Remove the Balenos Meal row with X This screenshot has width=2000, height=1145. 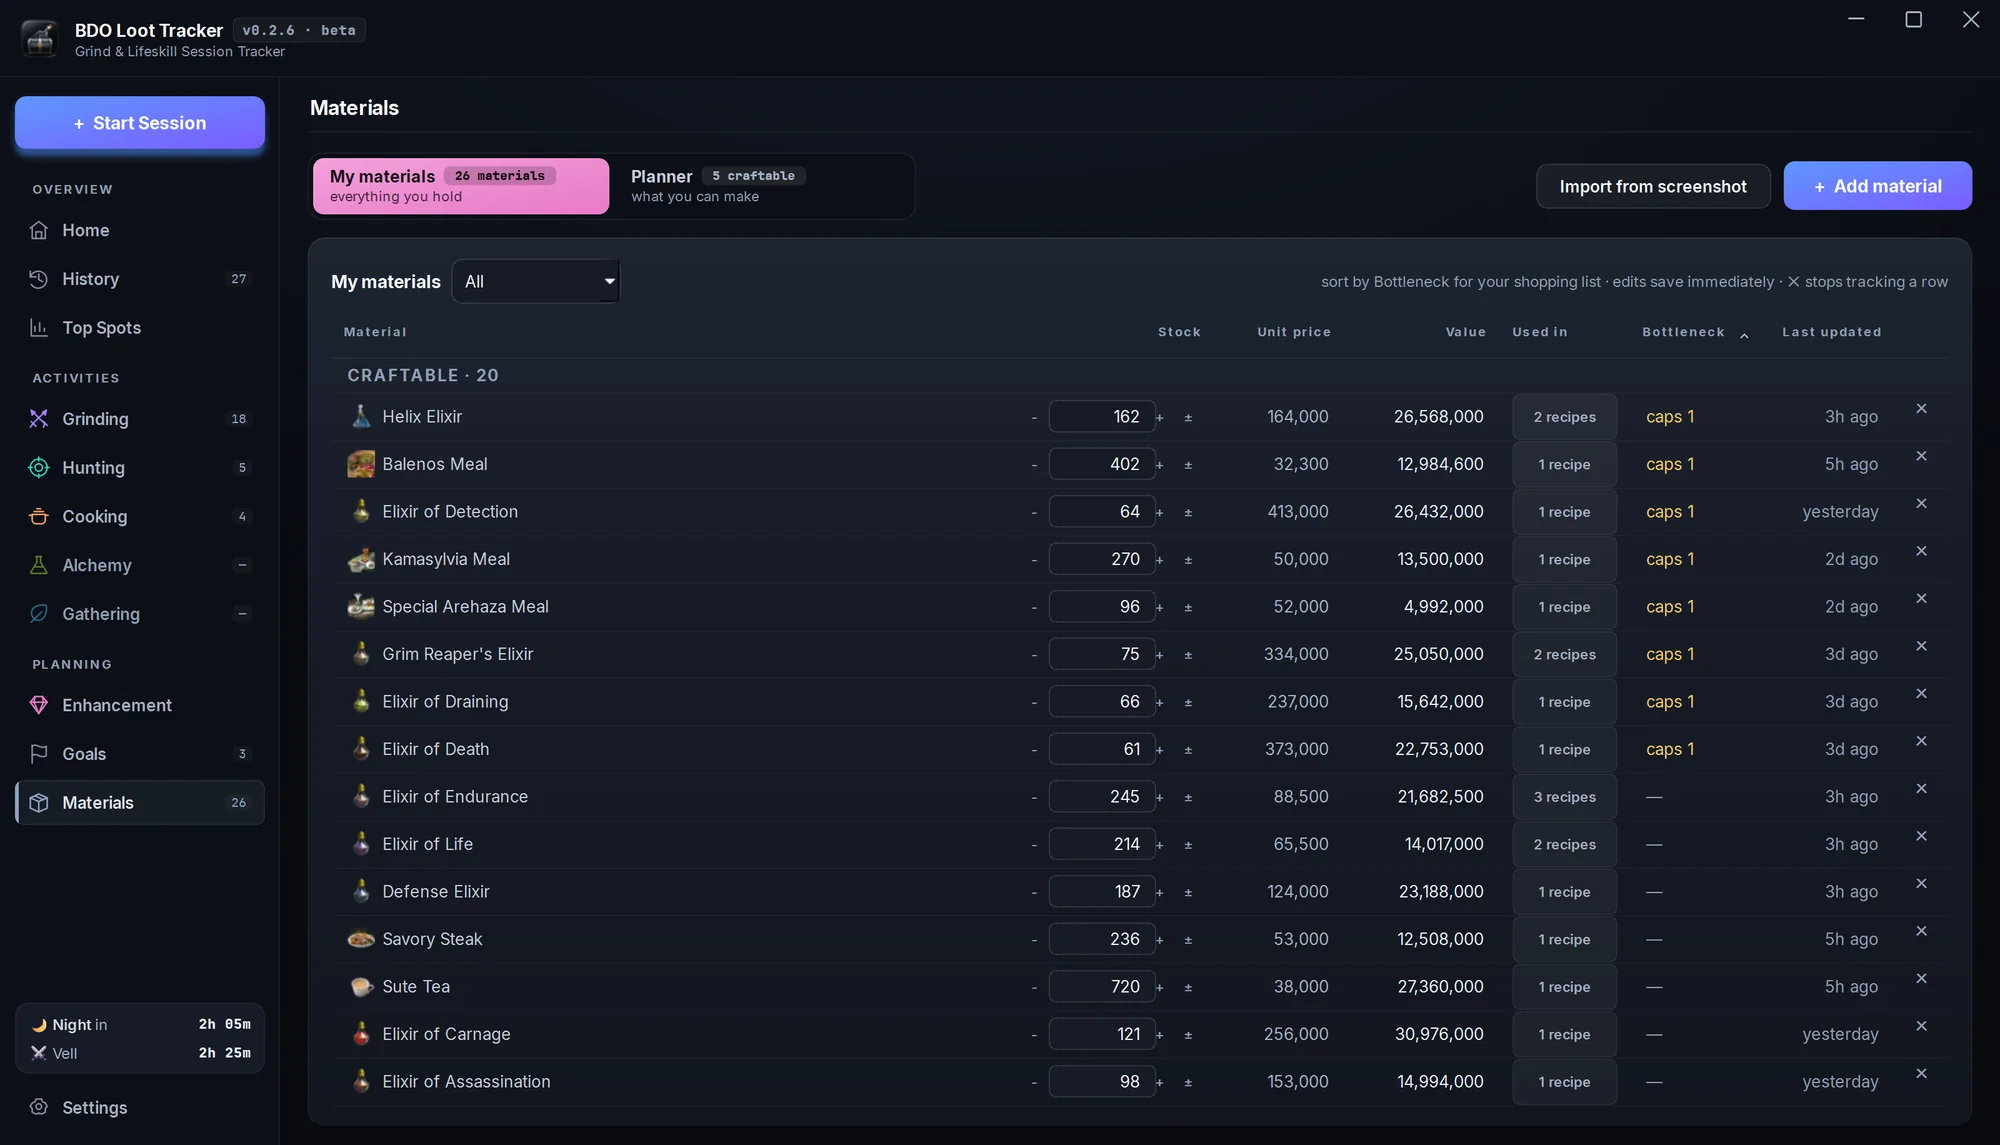(1921, 456)
